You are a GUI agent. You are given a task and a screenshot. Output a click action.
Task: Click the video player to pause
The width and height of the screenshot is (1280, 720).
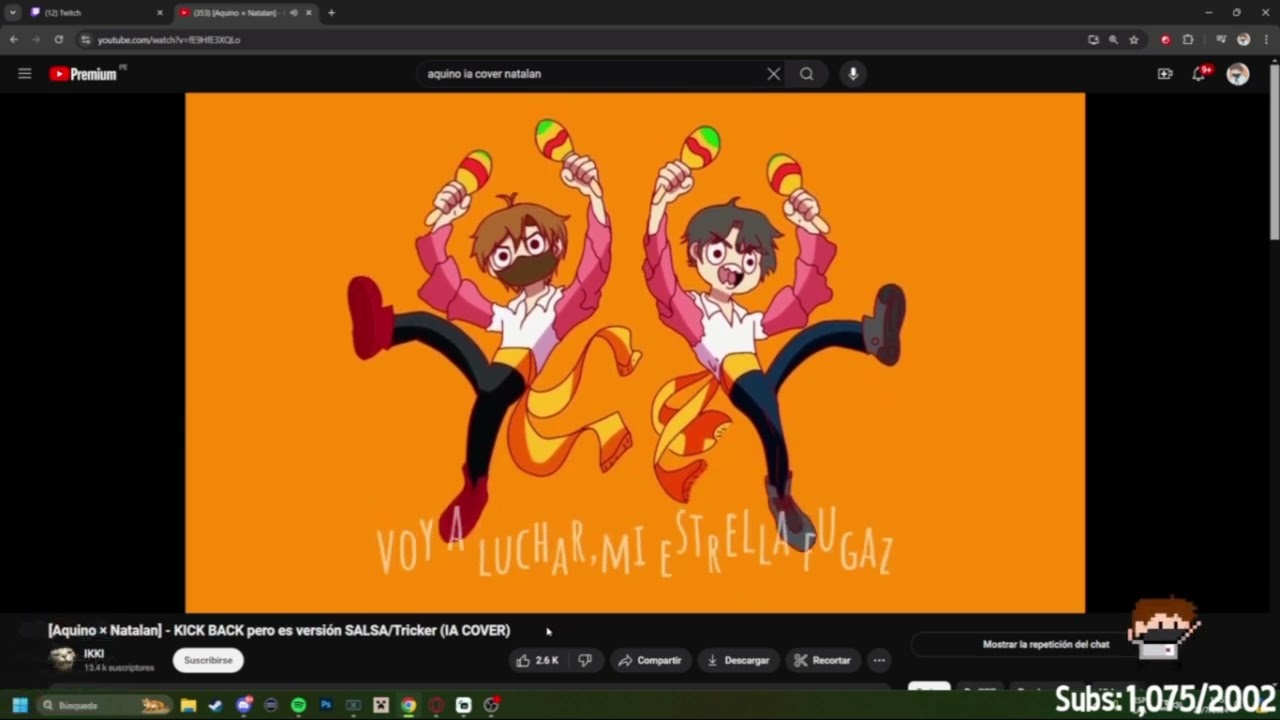coord(635,353)
